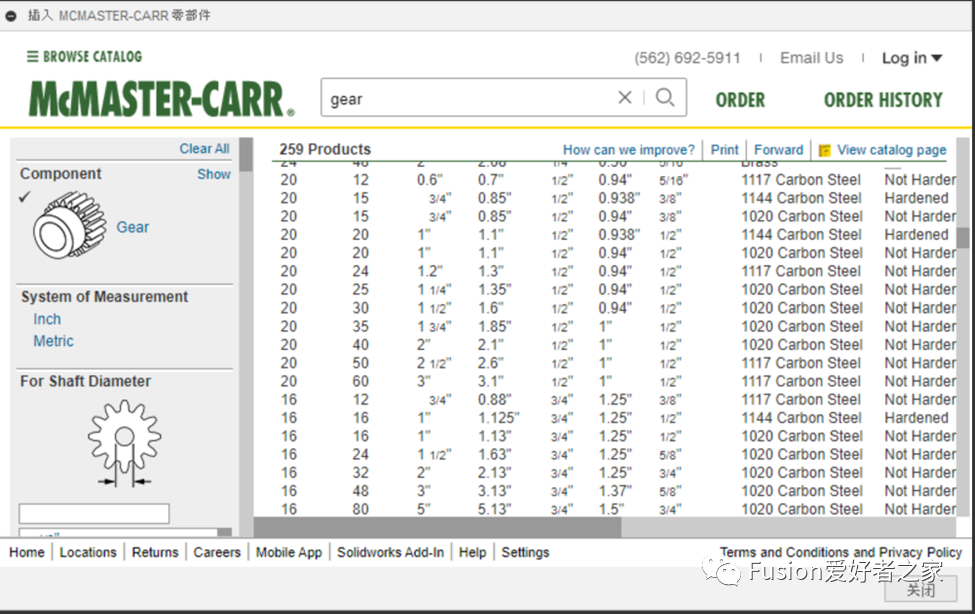Click the Print link
This screenshot has height=614, width=975.
(725, 150)
